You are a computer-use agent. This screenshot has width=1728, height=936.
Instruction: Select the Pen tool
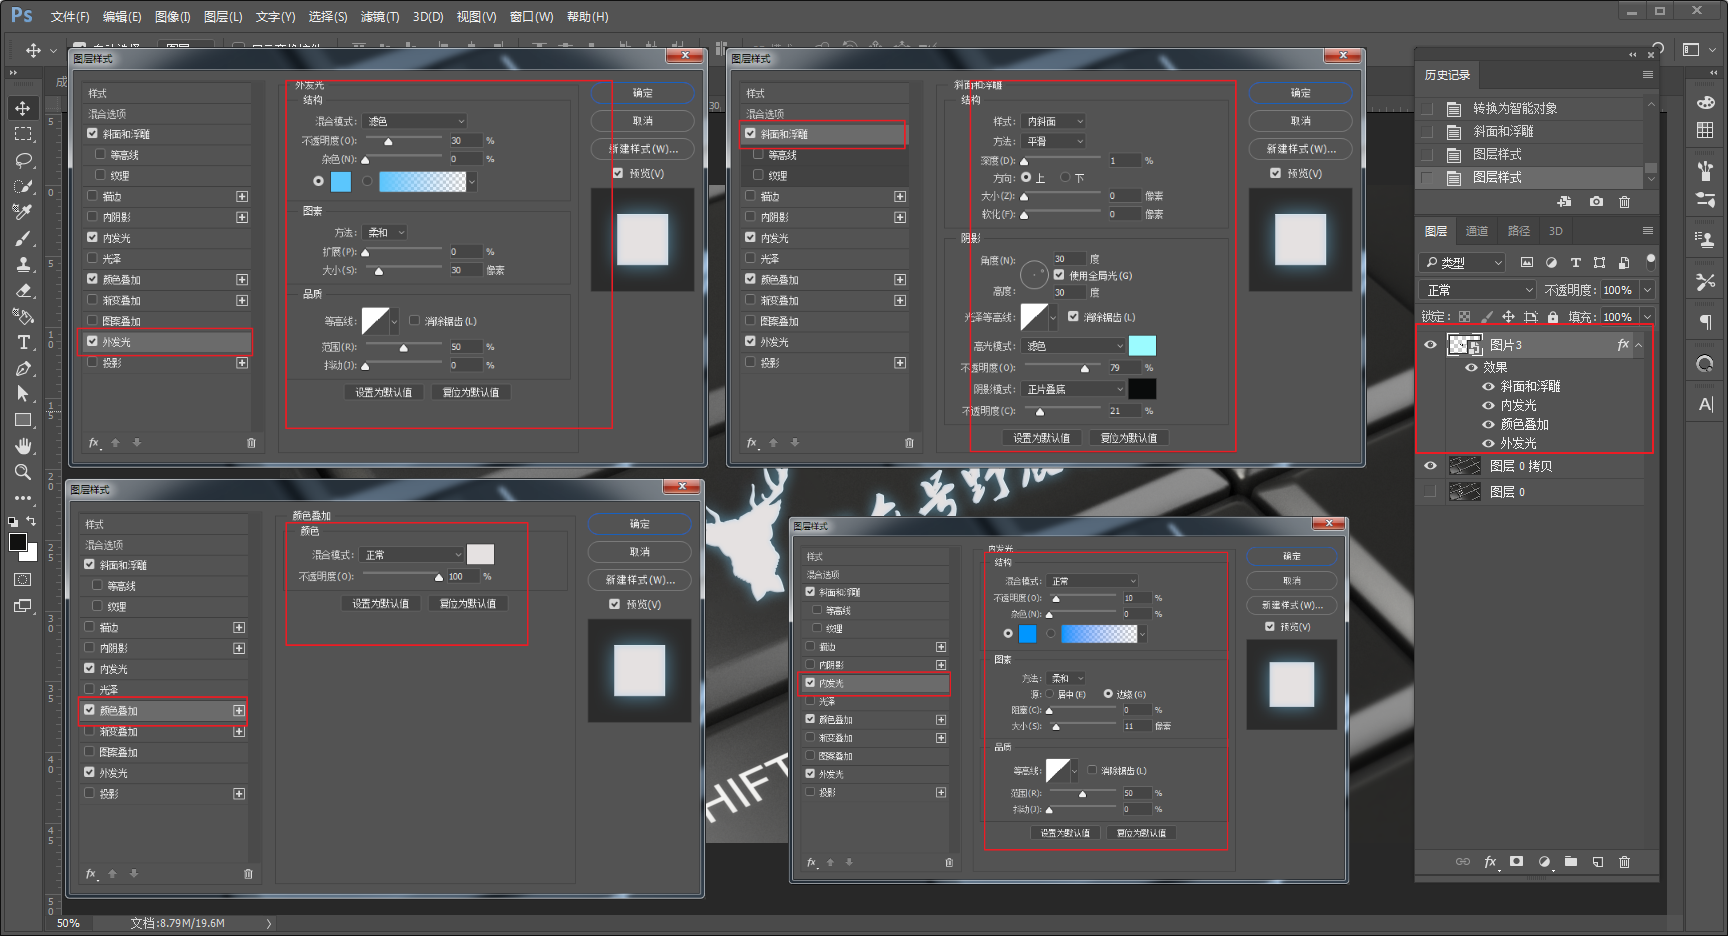[23, 368]
